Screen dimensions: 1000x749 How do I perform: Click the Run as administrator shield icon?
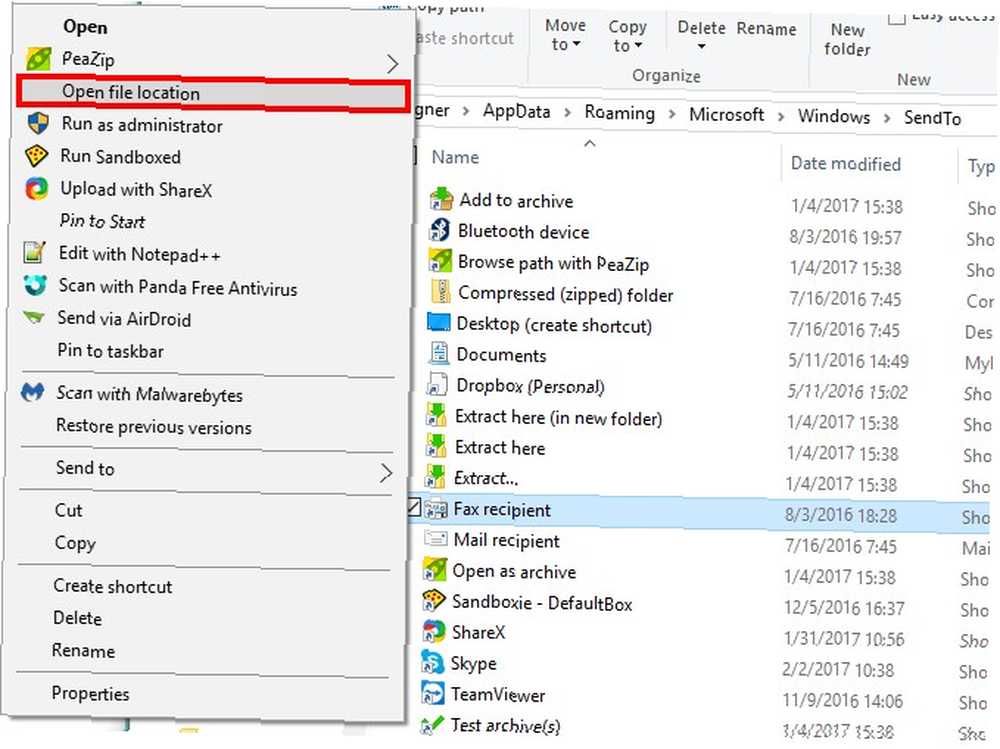pyautogui.click(x=38, y=124)
